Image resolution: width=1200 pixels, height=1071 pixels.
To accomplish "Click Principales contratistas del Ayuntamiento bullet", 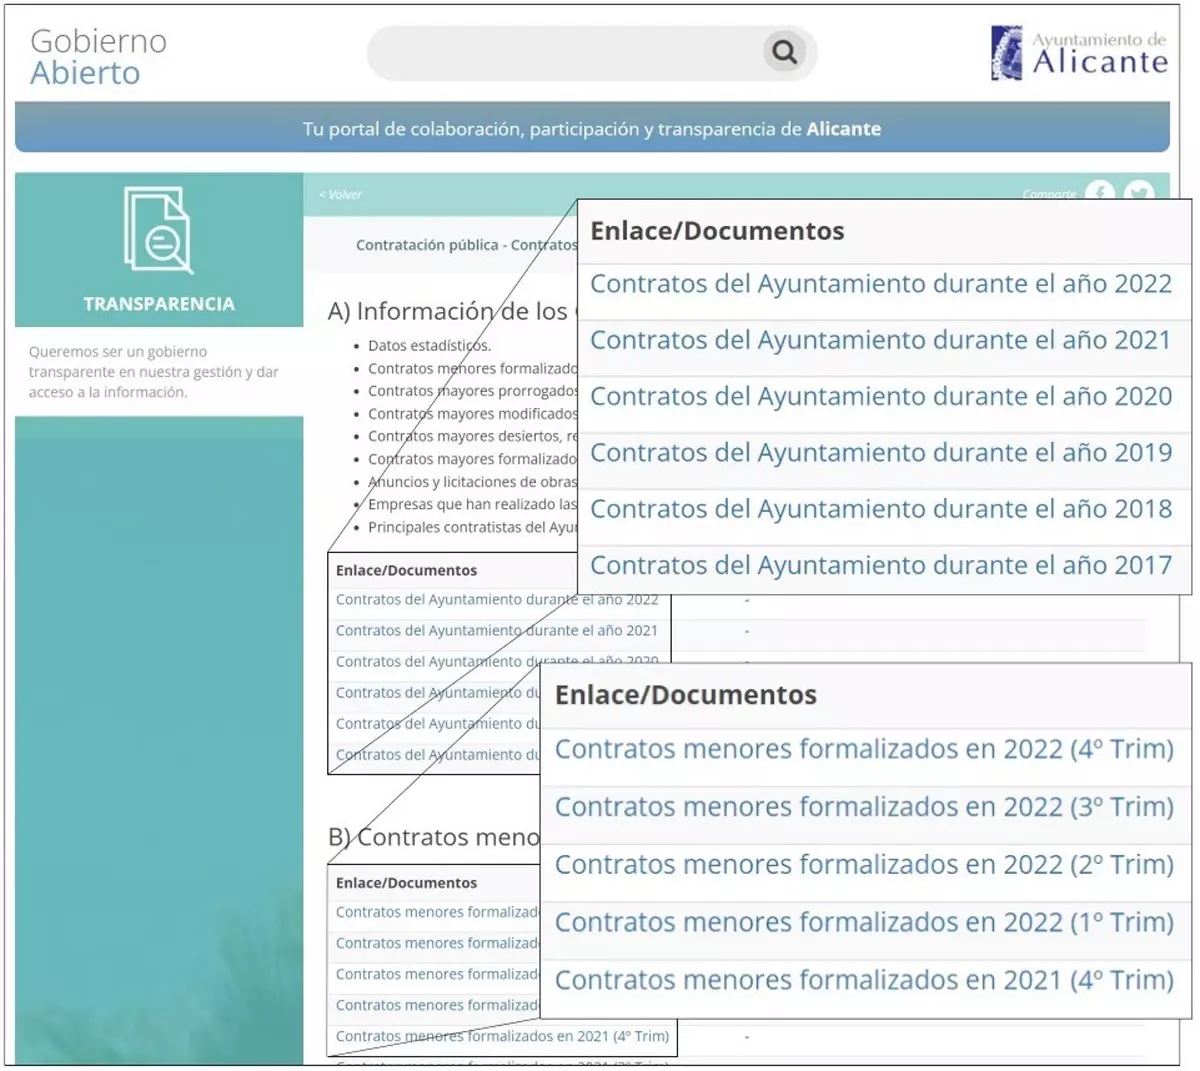I will 472,527.
